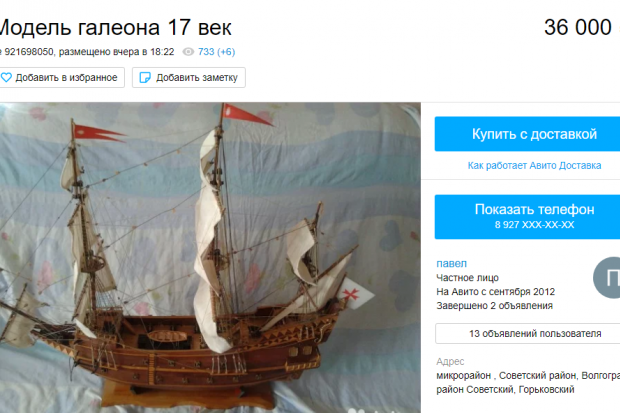Add listing to favorites via Добавить в избранное
620x413 pixels.
click(x=62, y=78)
